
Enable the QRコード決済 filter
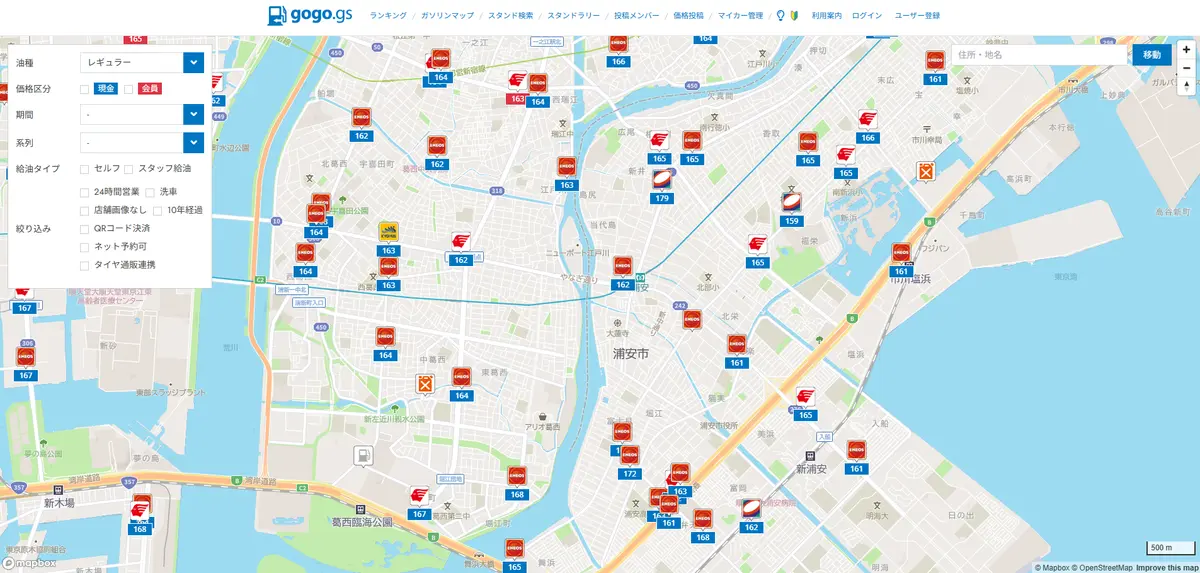pos(85,229)
